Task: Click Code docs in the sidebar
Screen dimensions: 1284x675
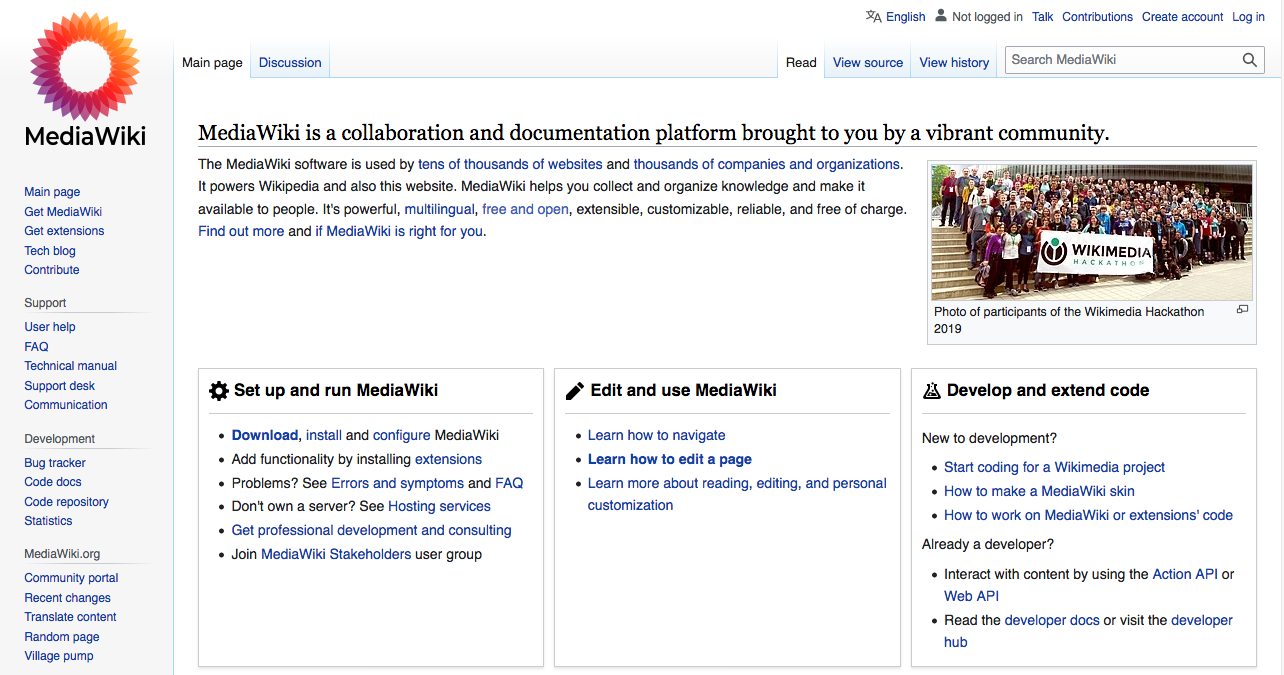Action: pos(53,482)
